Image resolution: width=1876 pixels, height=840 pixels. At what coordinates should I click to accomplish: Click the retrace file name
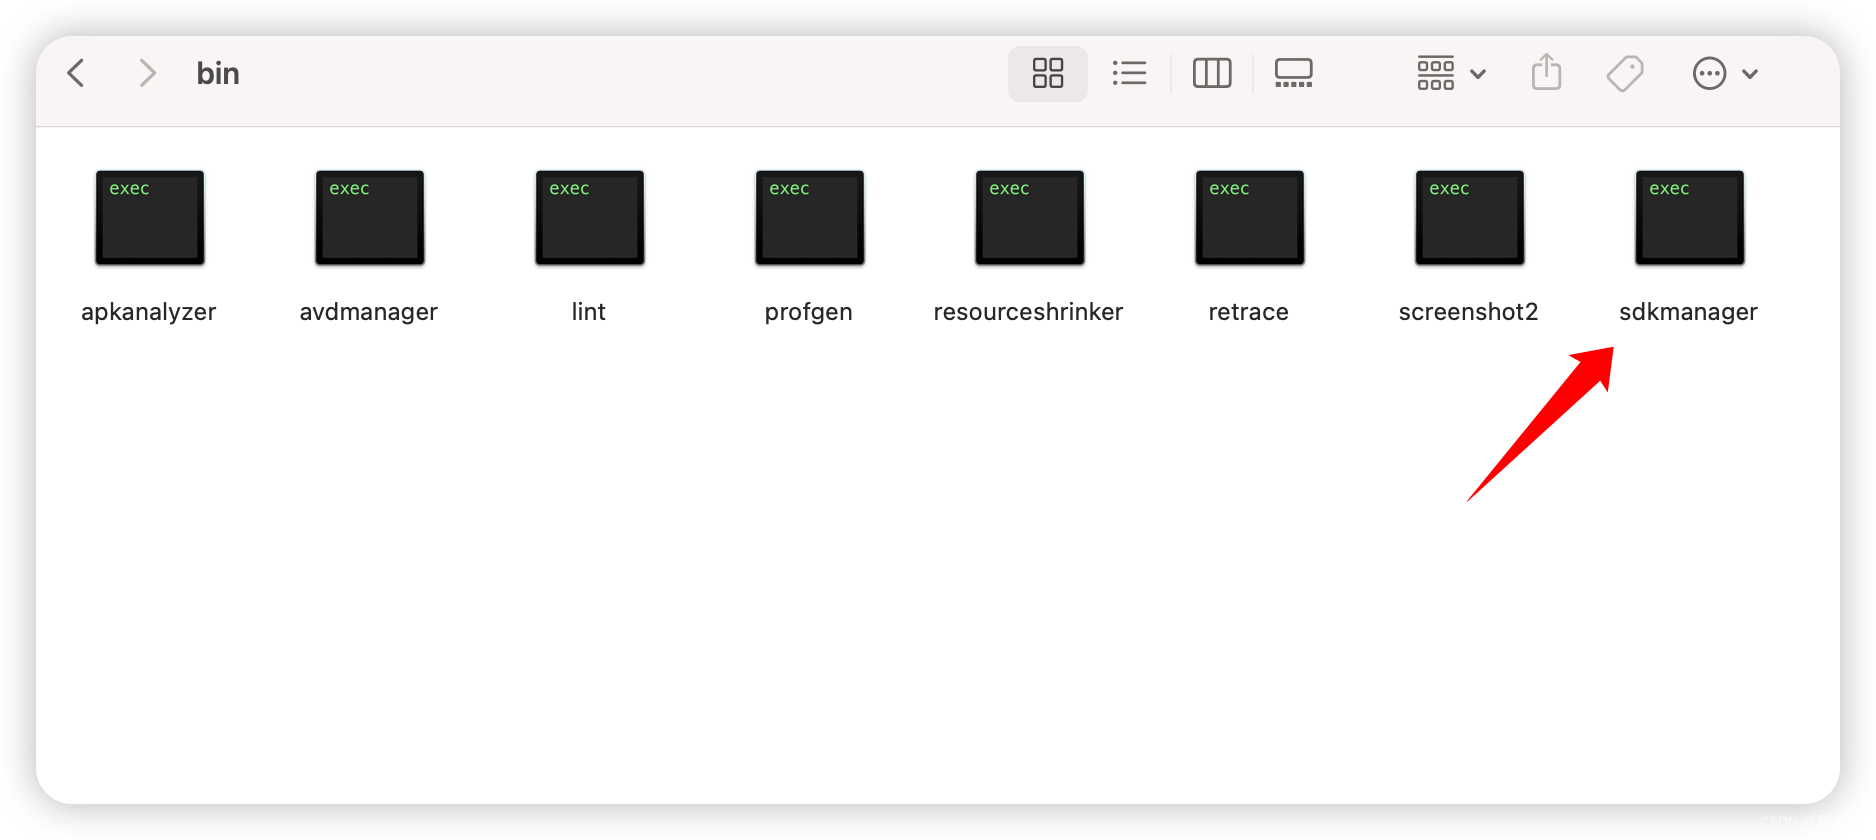point(1249,312)
